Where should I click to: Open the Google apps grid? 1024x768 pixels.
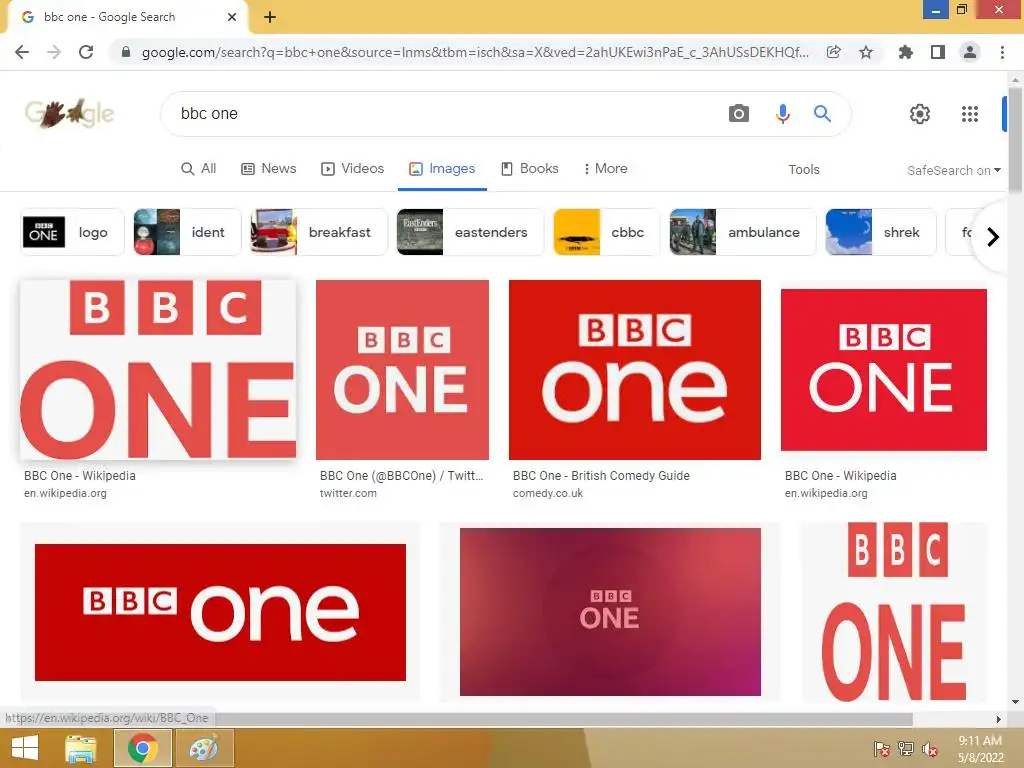[970, 114]
